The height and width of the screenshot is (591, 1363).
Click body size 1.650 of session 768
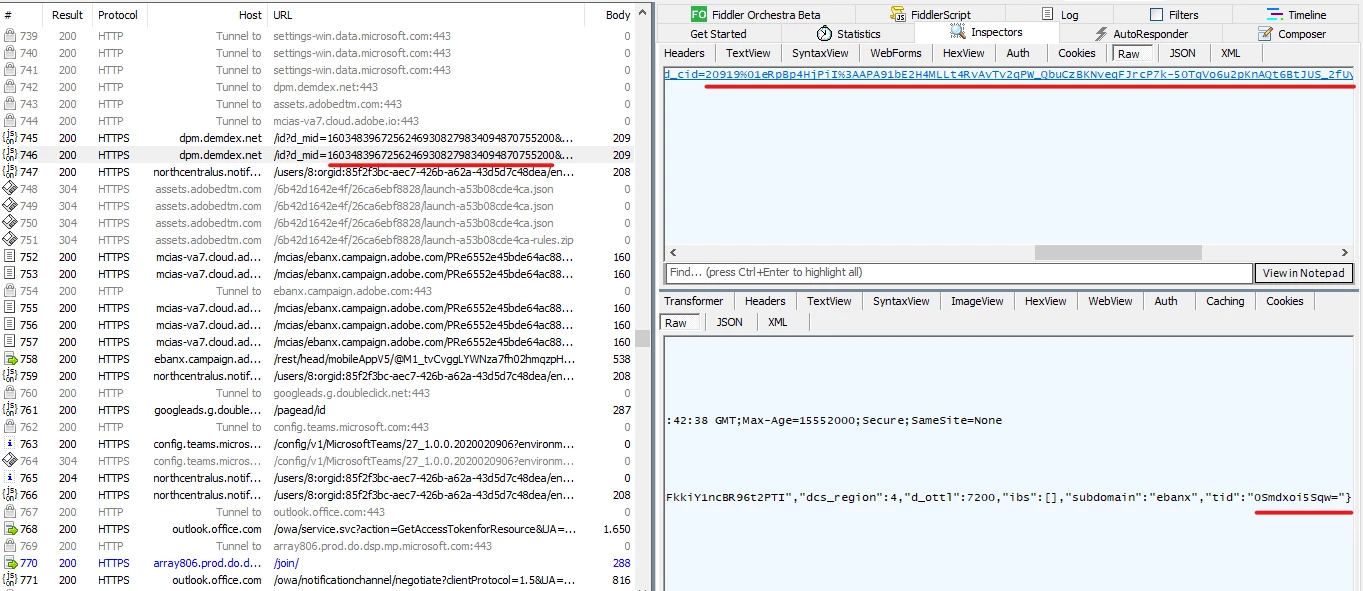[x=615, y=529]
